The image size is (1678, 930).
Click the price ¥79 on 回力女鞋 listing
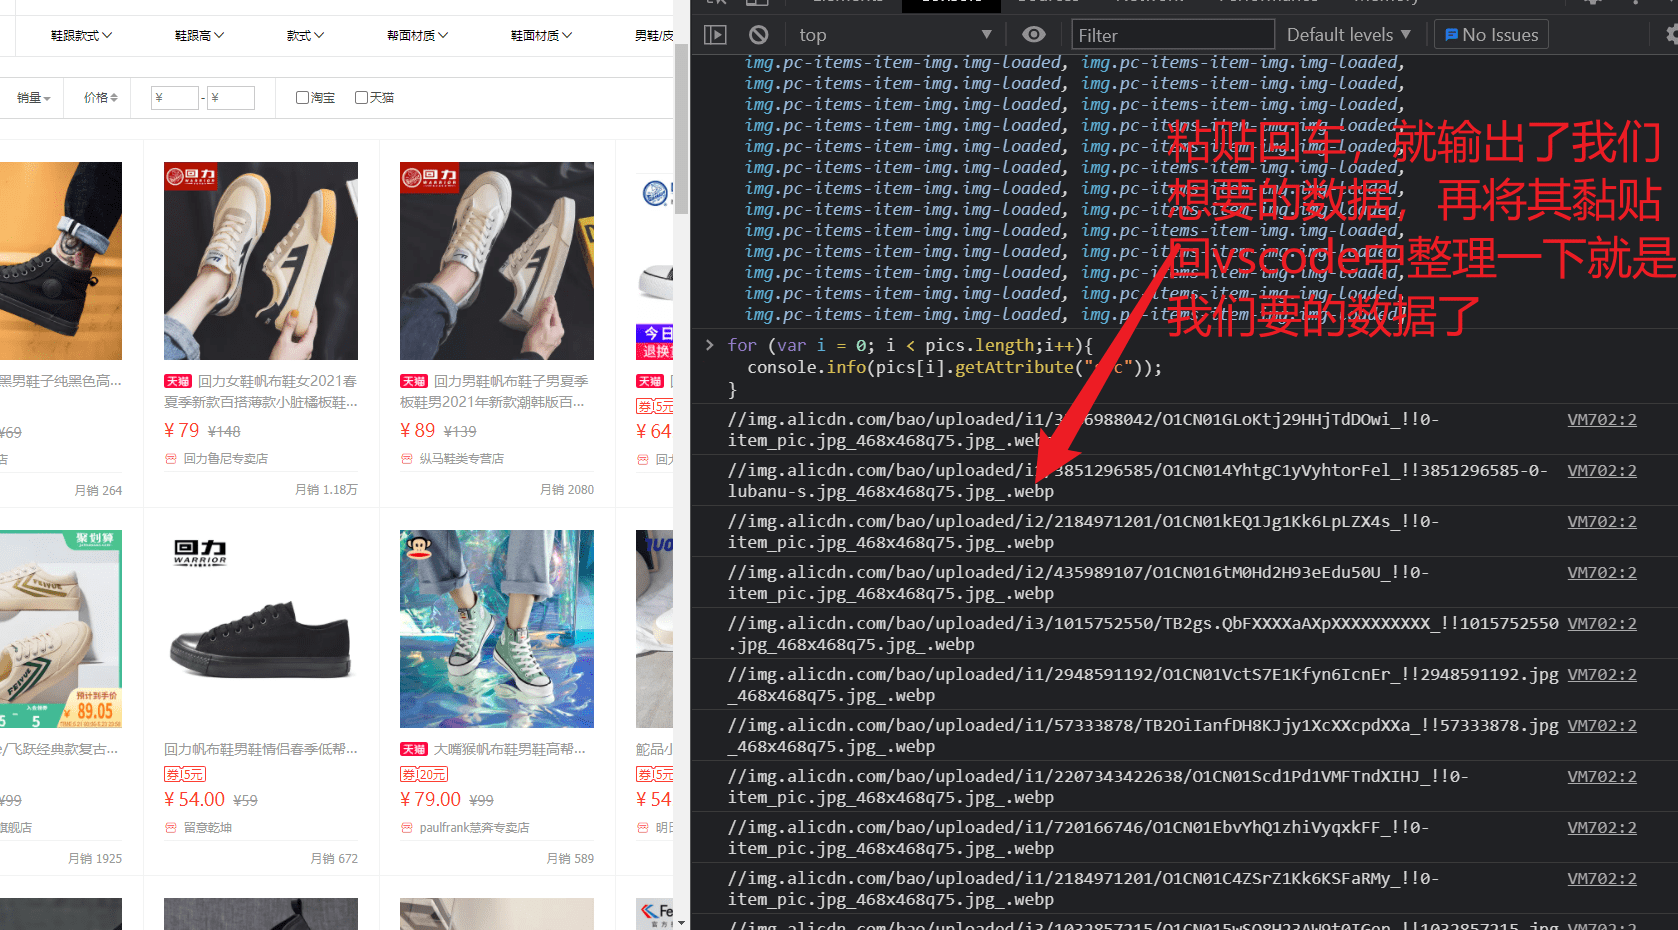tap(182, 431)
